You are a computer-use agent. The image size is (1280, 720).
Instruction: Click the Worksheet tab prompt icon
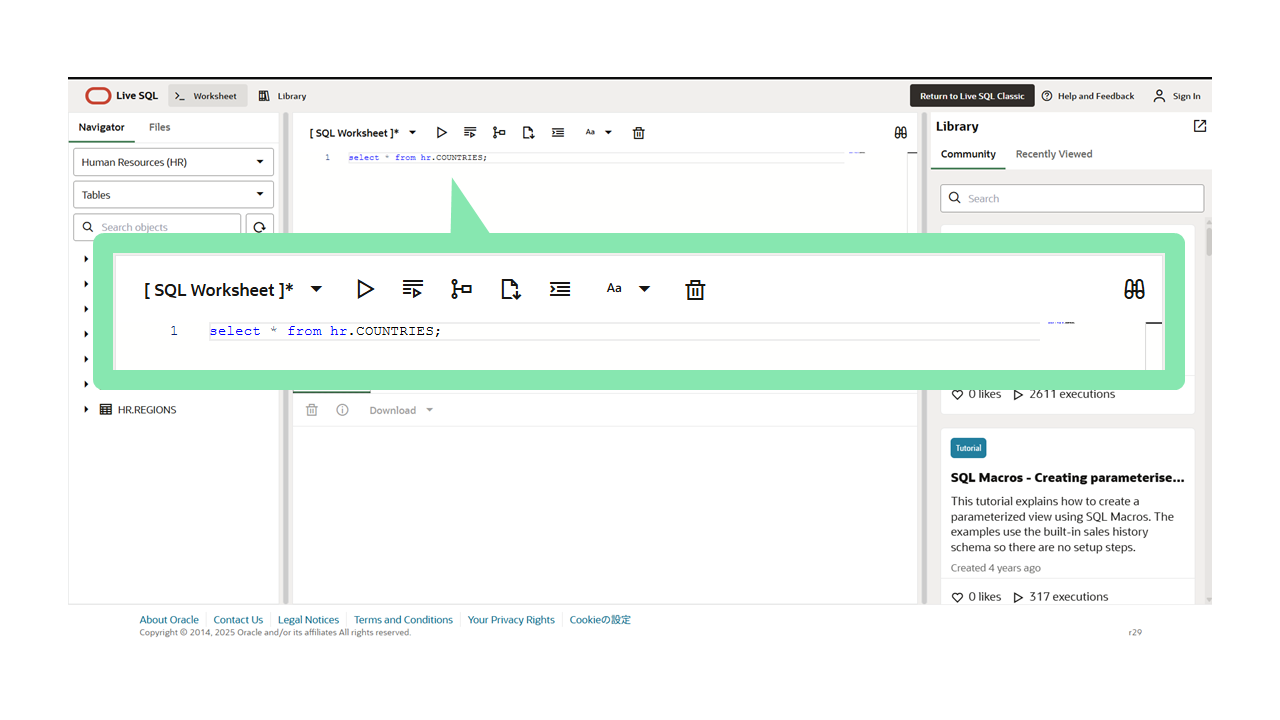click(180, 96)
